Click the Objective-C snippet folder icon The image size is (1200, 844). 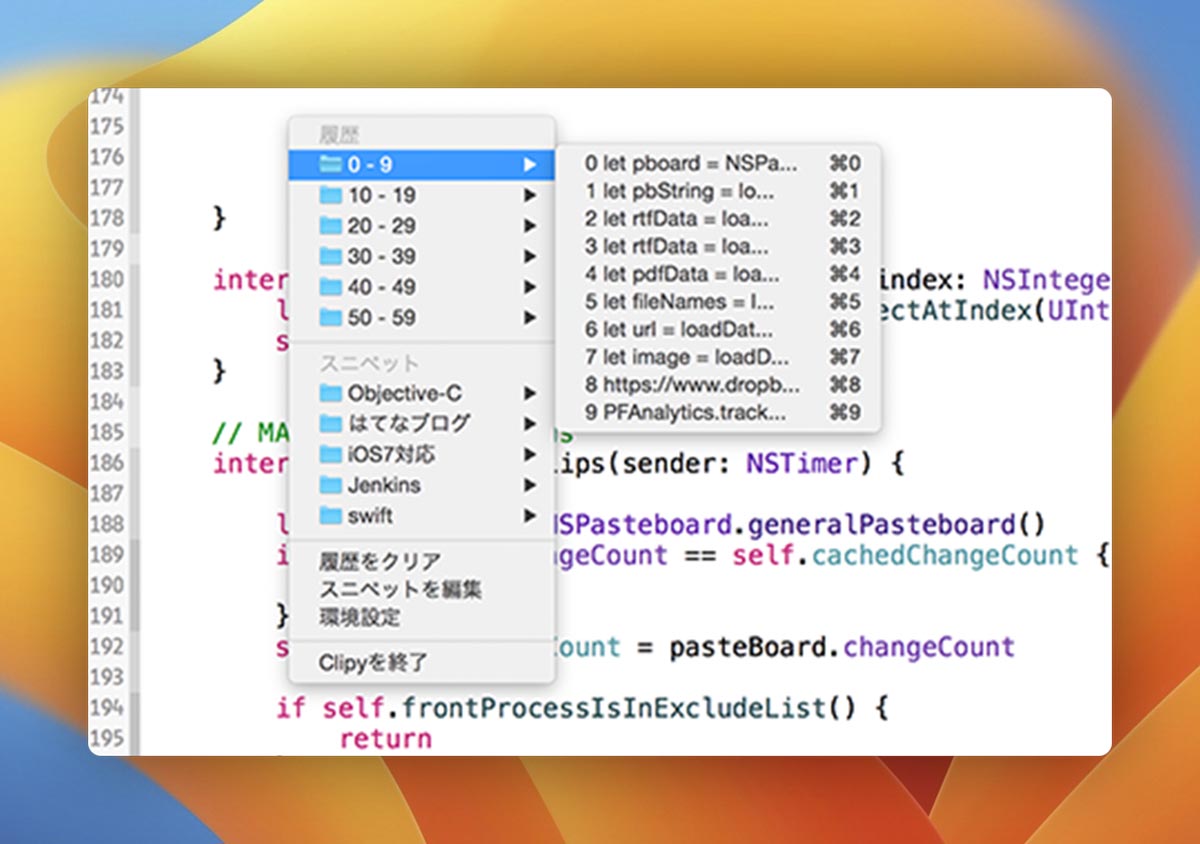(x=331, y=393)
